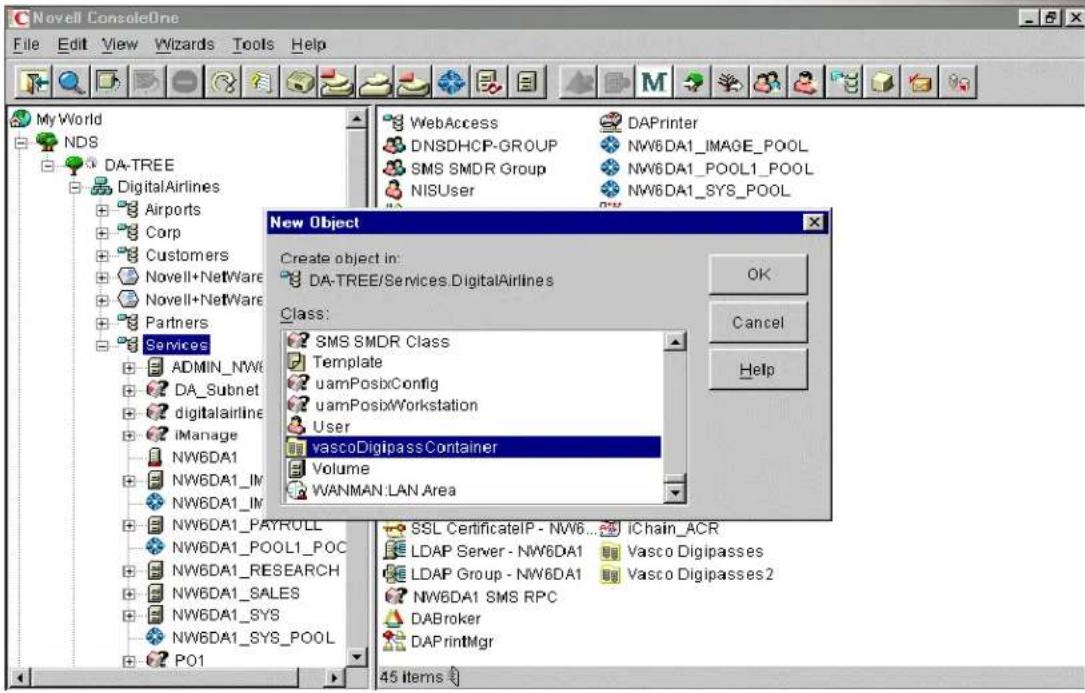Expand the Airports container

click(x=102, y=210)
